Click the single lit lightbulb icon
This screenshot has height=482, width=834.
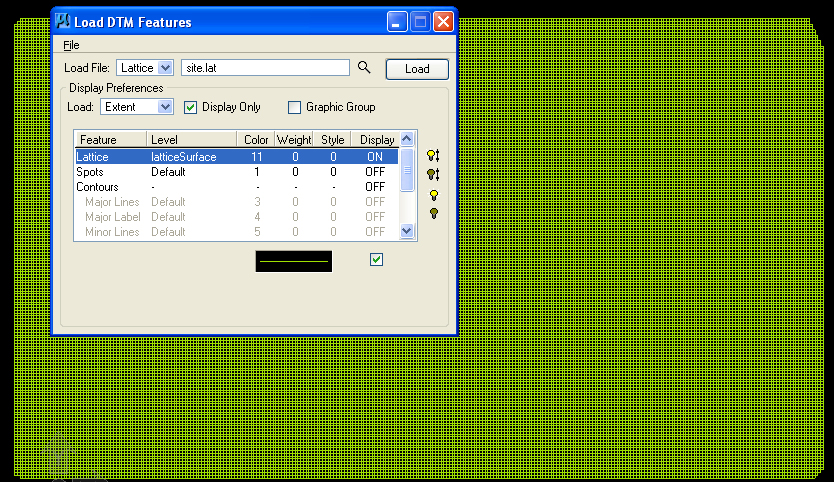coord(434,195)
